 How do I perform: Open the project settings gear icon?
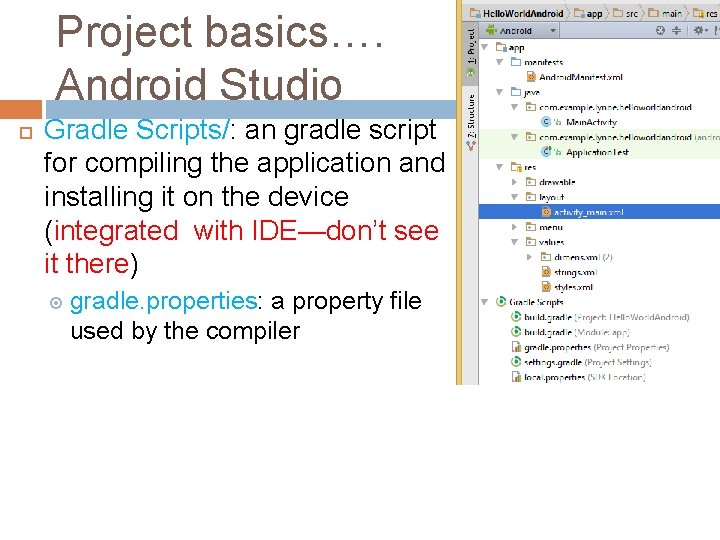tap(700, 30)
